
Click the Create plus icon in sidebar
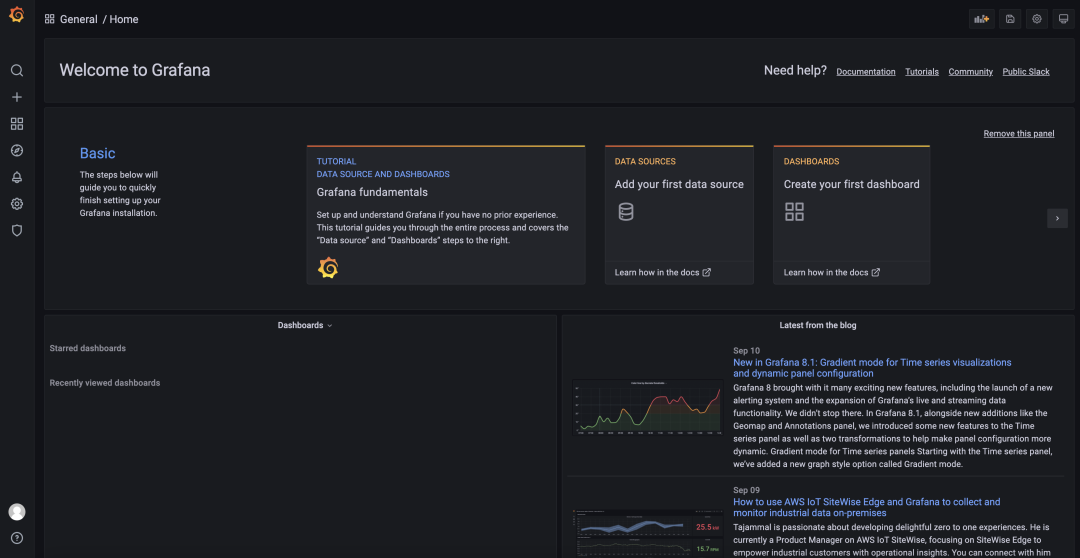16,97
